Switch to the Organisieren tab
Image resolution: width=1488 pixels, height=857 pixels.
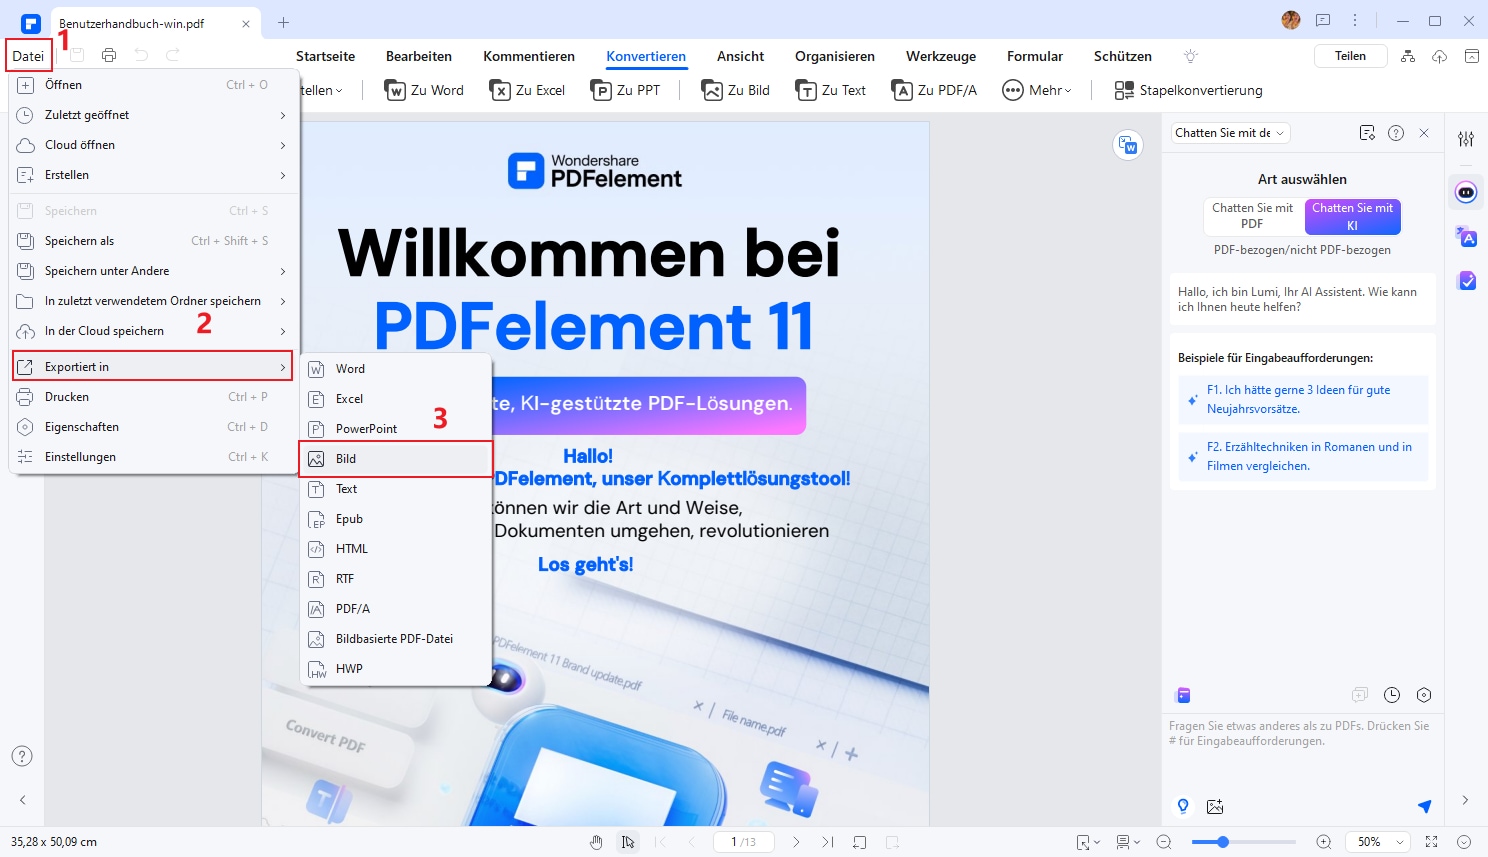835,57
